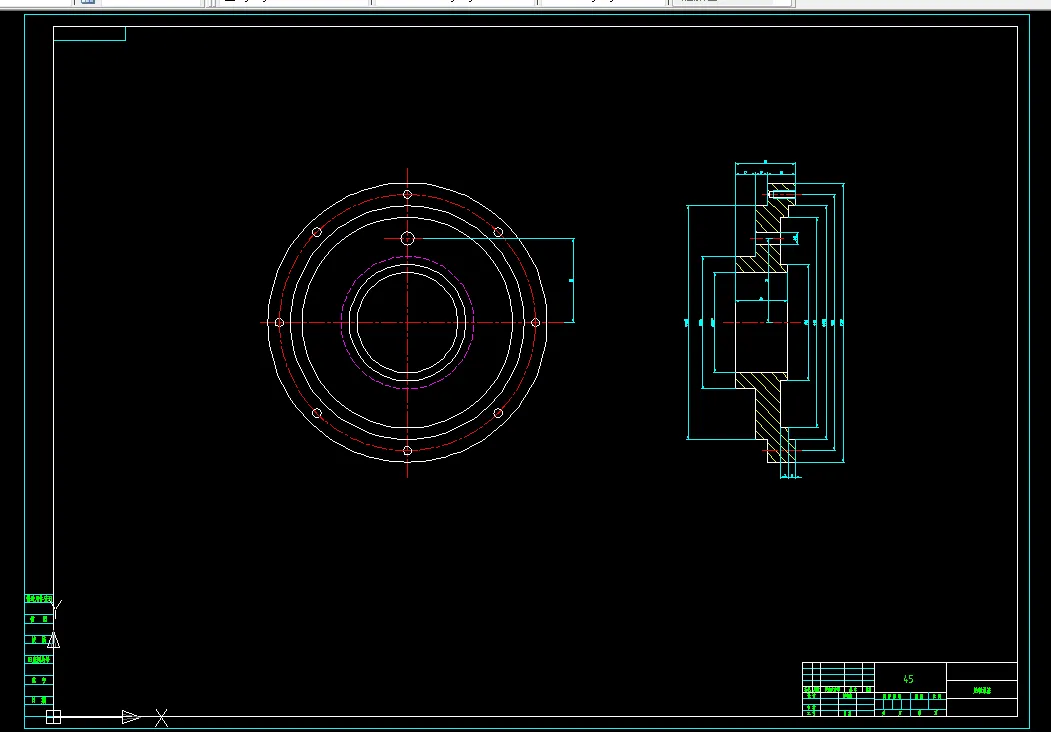Click the UCS X-axis arrowhead

coord(131,717)
